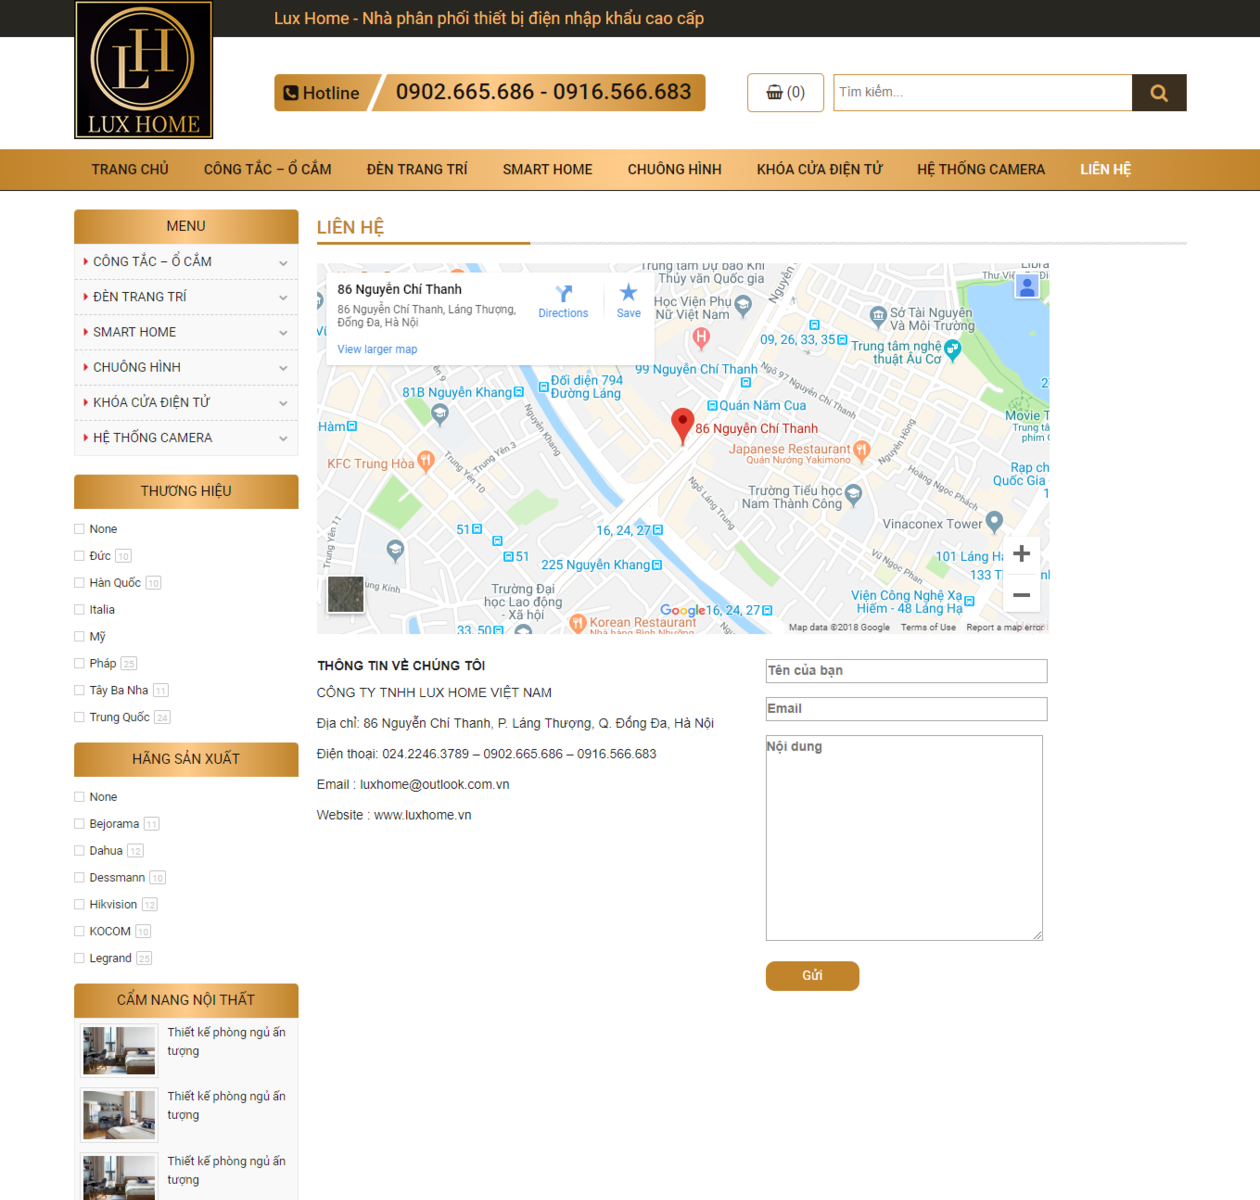Open Directions on the map card
The height and width of the screenshot is (1200, 1260).
(563, 300)
